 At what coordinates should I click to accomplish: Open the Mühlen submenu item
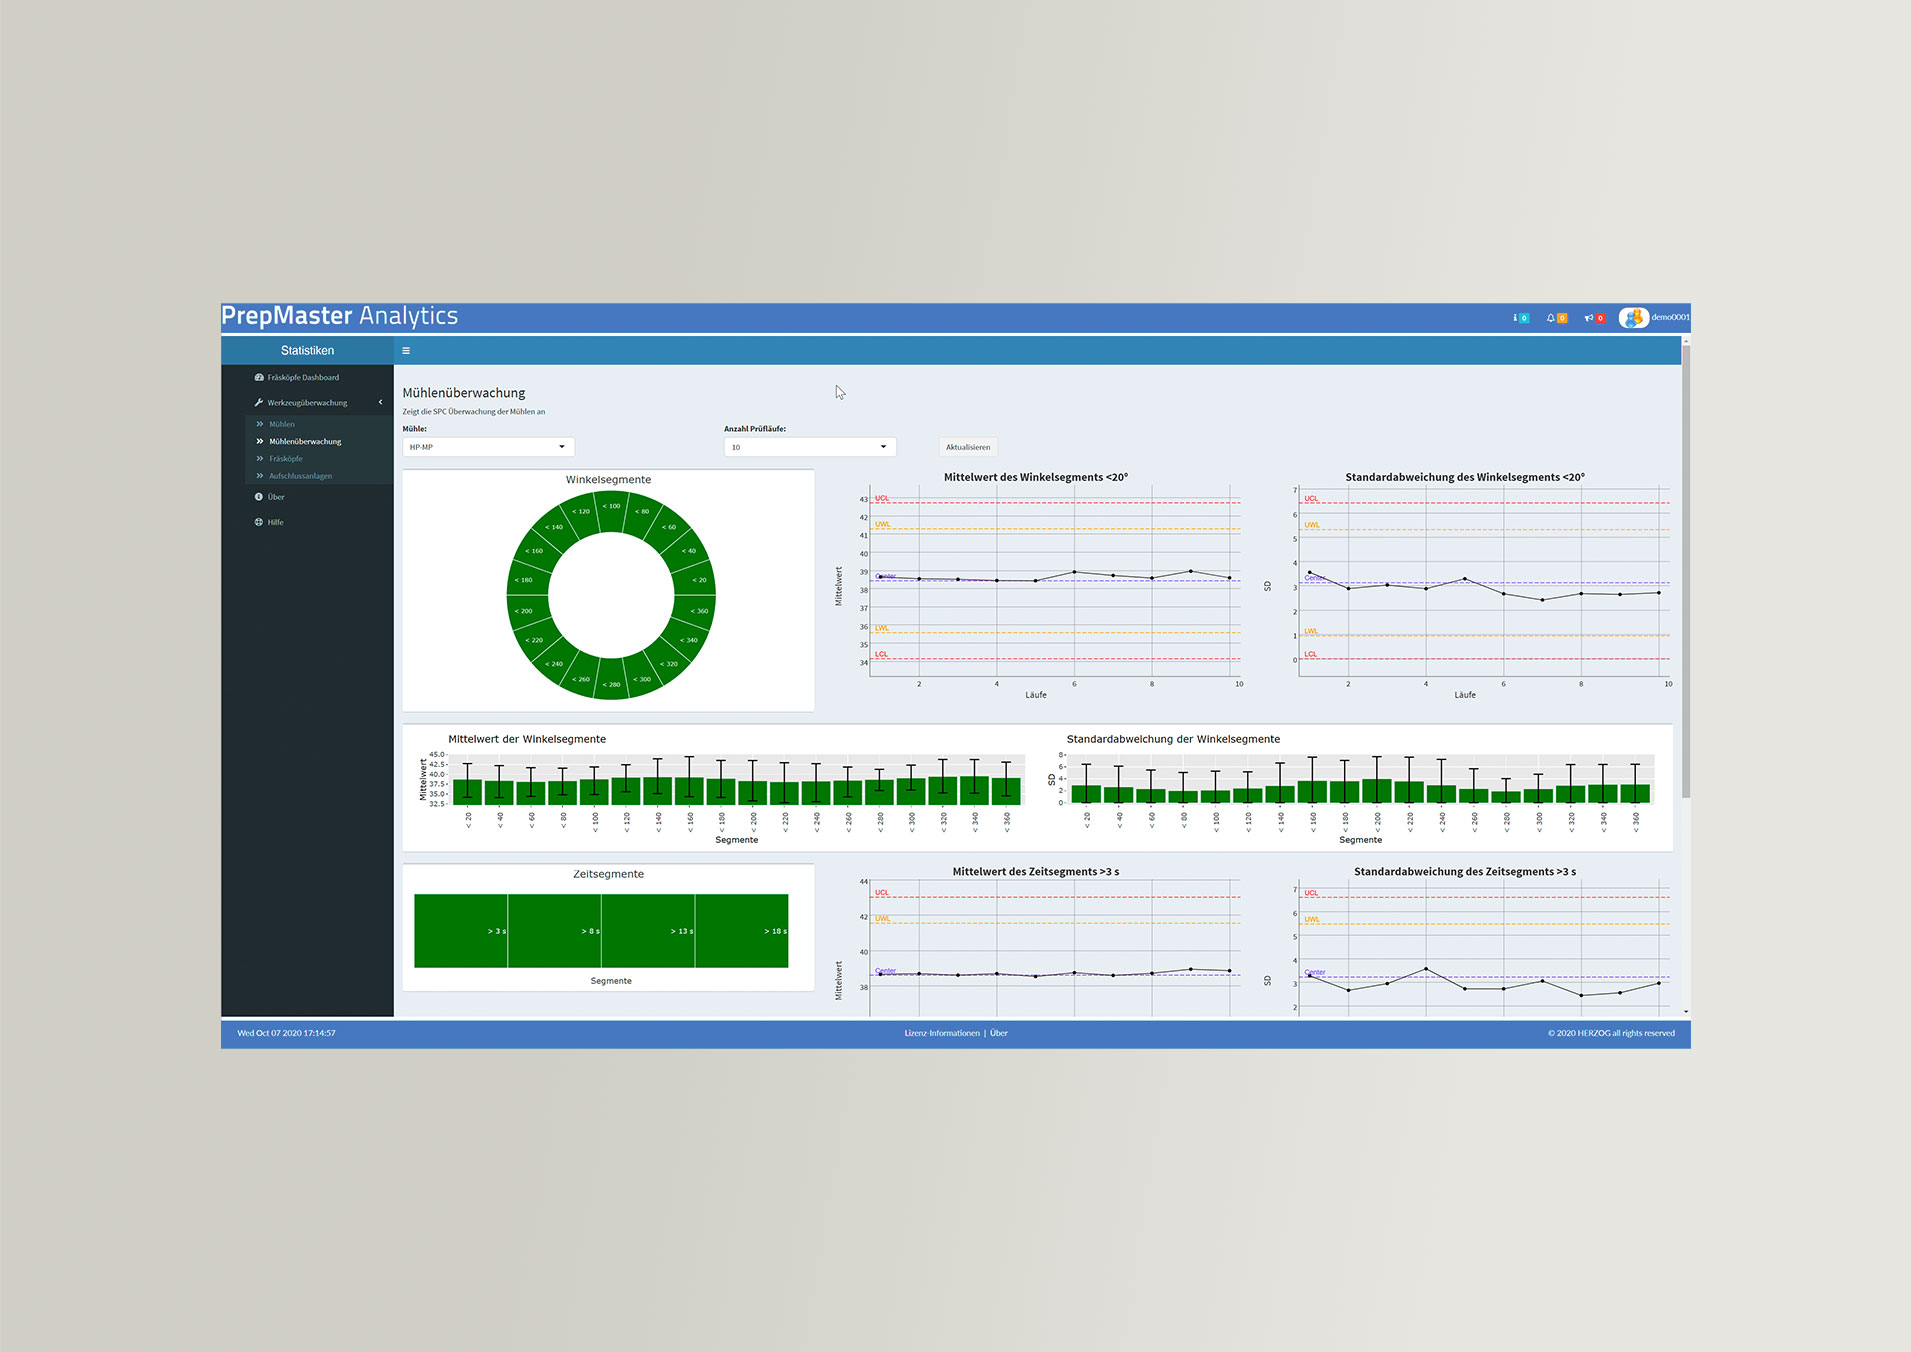[282, 424]
